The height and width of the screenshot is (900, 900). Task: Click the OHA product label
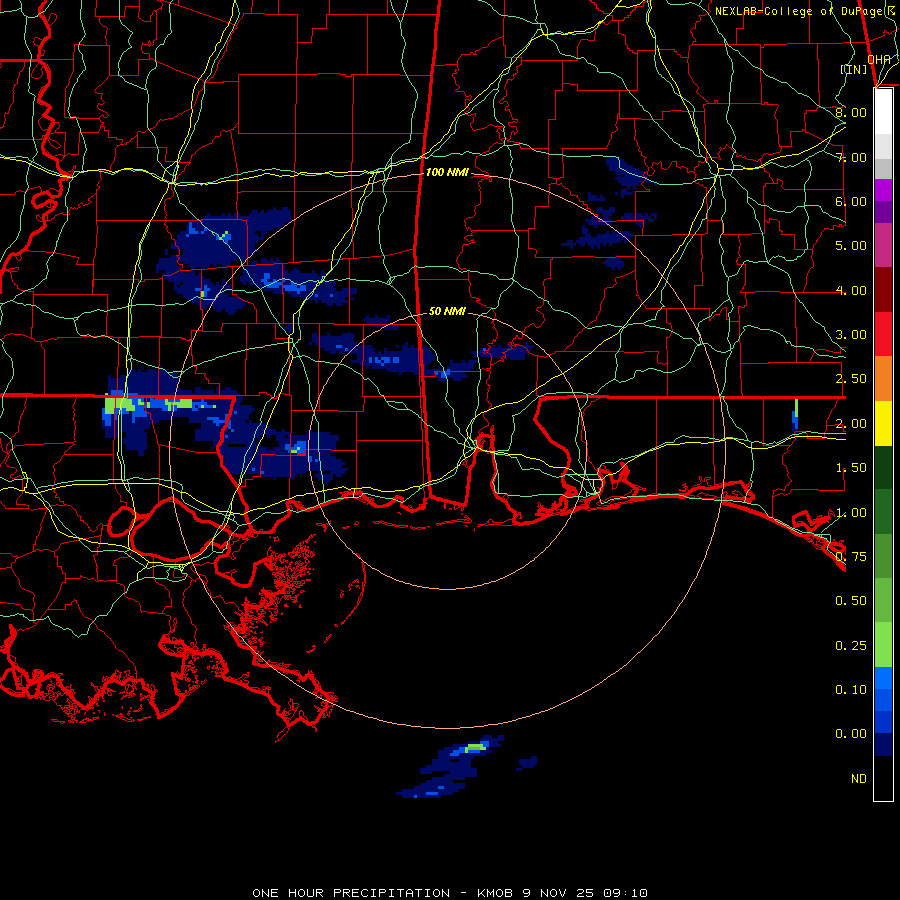click(x=879, y=59)
